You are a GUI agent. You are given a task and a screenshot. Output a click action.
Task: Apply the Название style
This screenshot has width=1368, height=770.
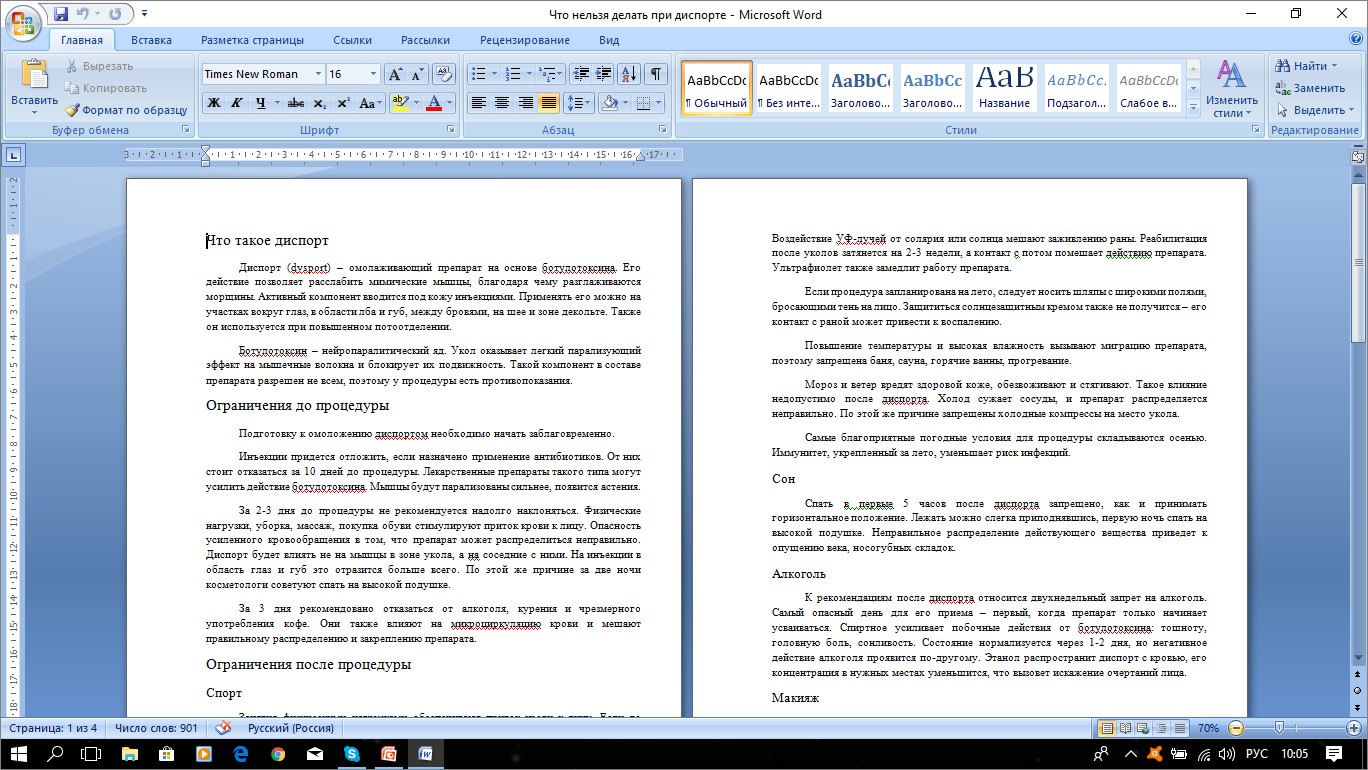1004,88
